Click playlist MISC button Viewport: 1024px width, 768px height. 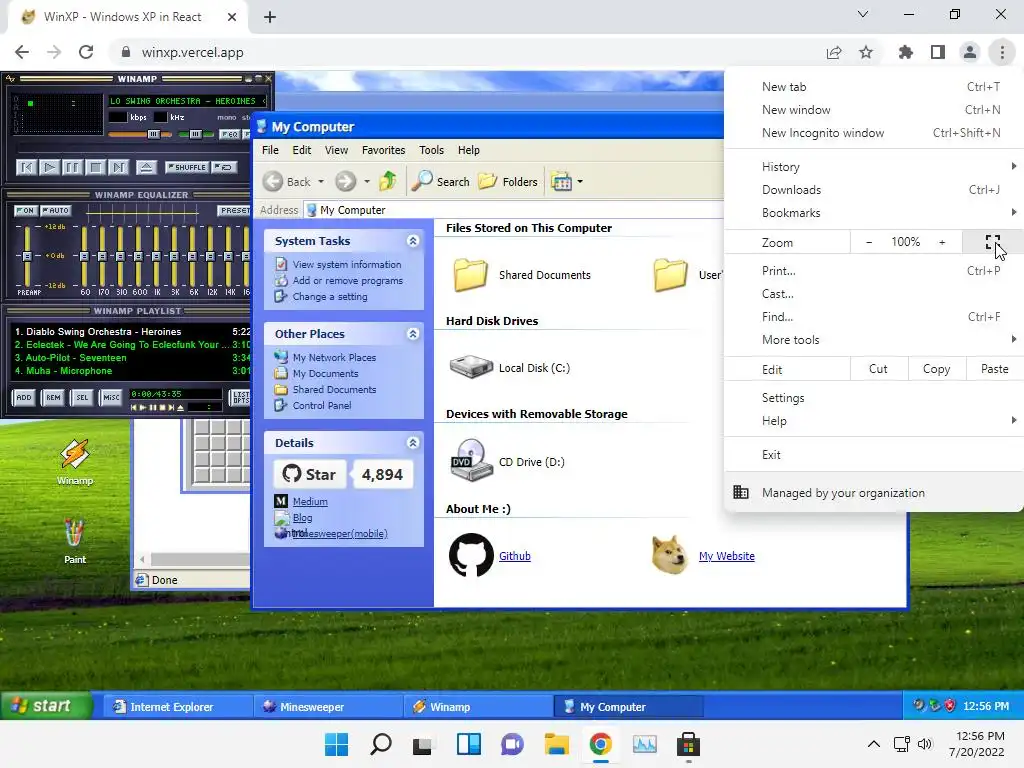coord(111,397)
